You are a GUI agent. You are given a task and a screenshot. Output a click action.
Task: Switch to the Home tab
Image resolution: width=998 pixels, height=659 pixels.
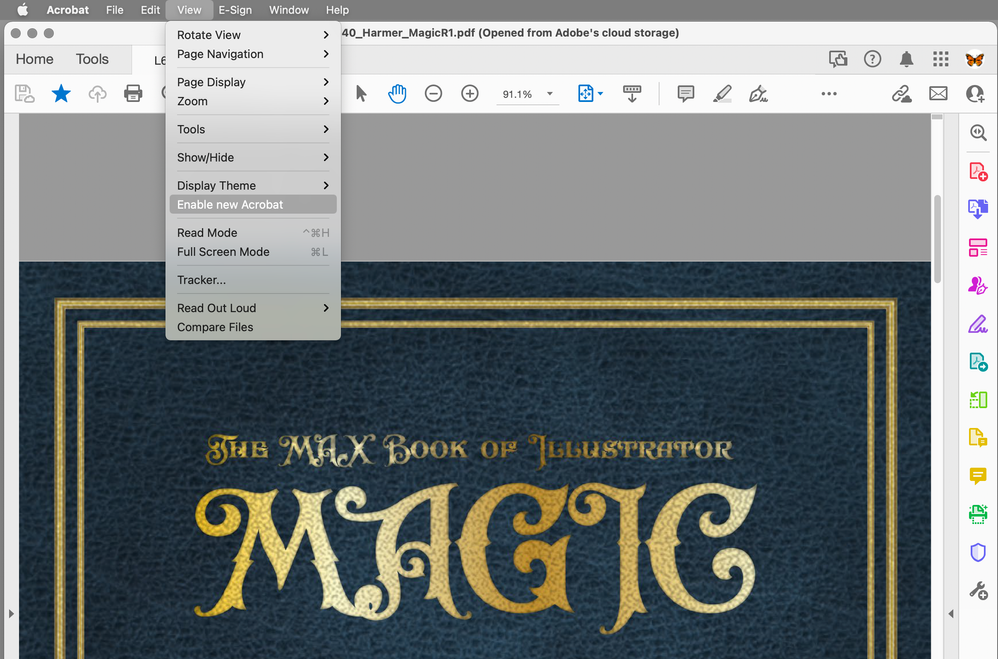(x=34, y=59)
